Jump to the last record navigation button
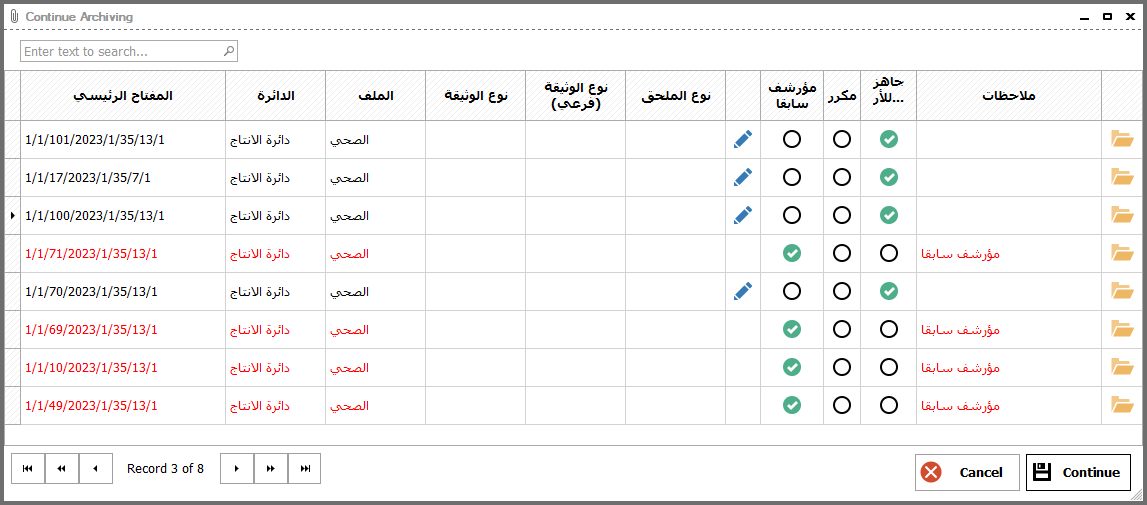This screenshot has height=505, width=1147. click(305, 468)
